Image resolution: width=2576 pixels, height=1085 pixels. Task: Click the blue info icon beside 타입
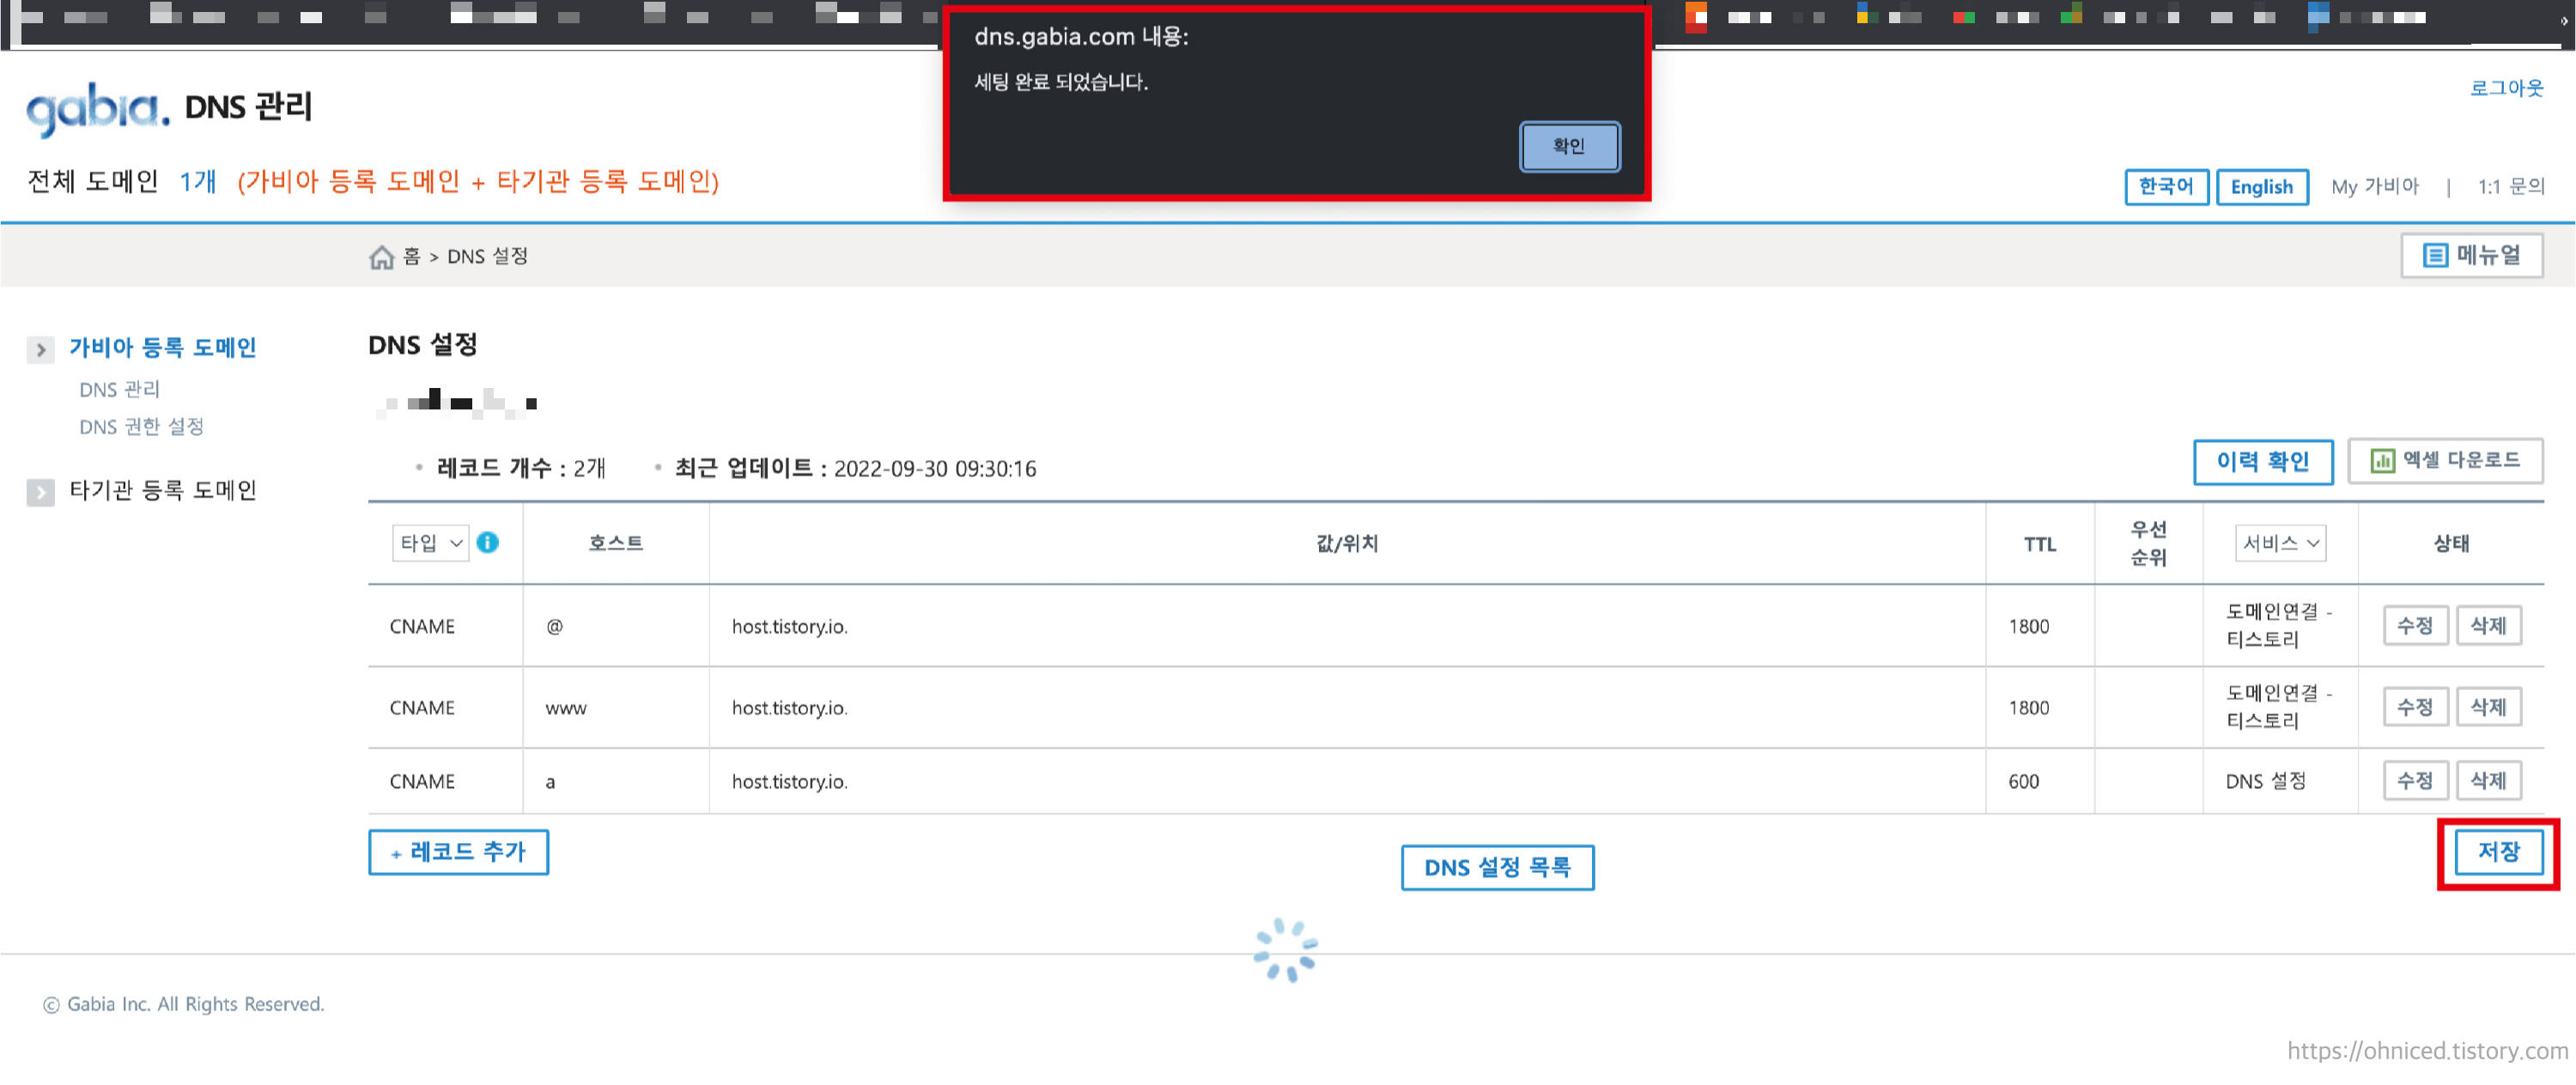(488, 543)
